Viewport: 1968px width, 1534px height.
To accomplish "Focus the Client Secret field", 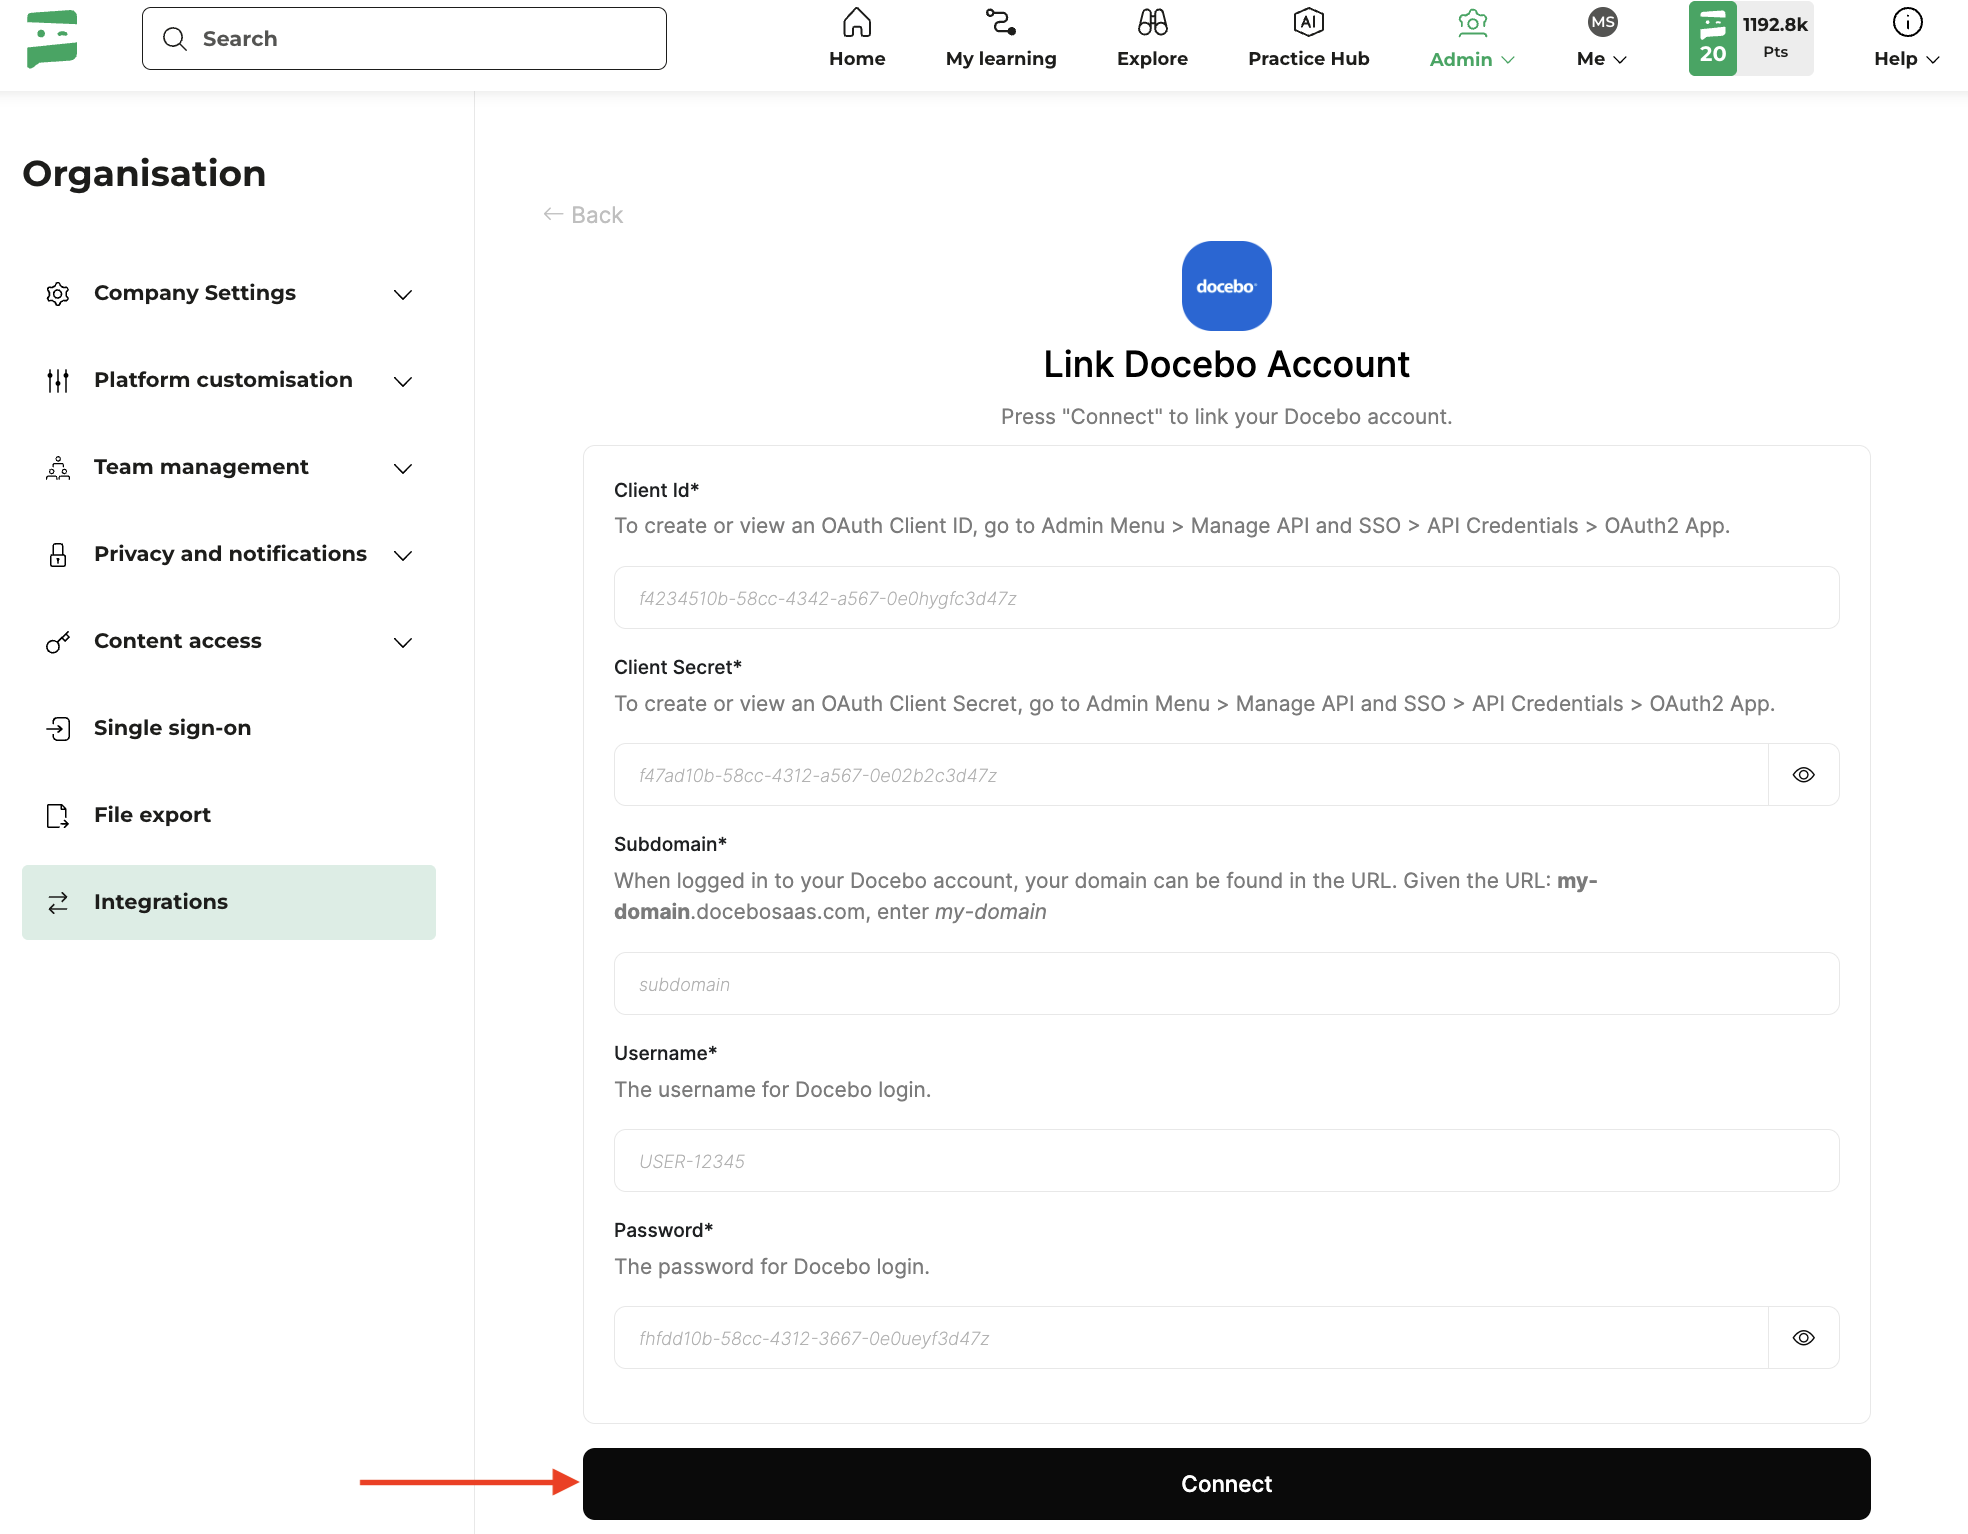I will pos(1191,775).
